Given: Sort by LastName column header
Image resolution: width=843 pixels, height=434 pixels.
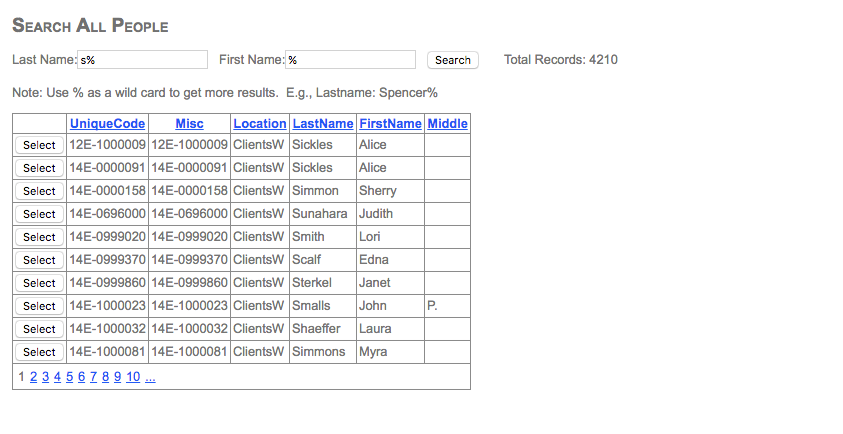Looking at the screenshot, I should pyautogui.click(x=323, y=124).
